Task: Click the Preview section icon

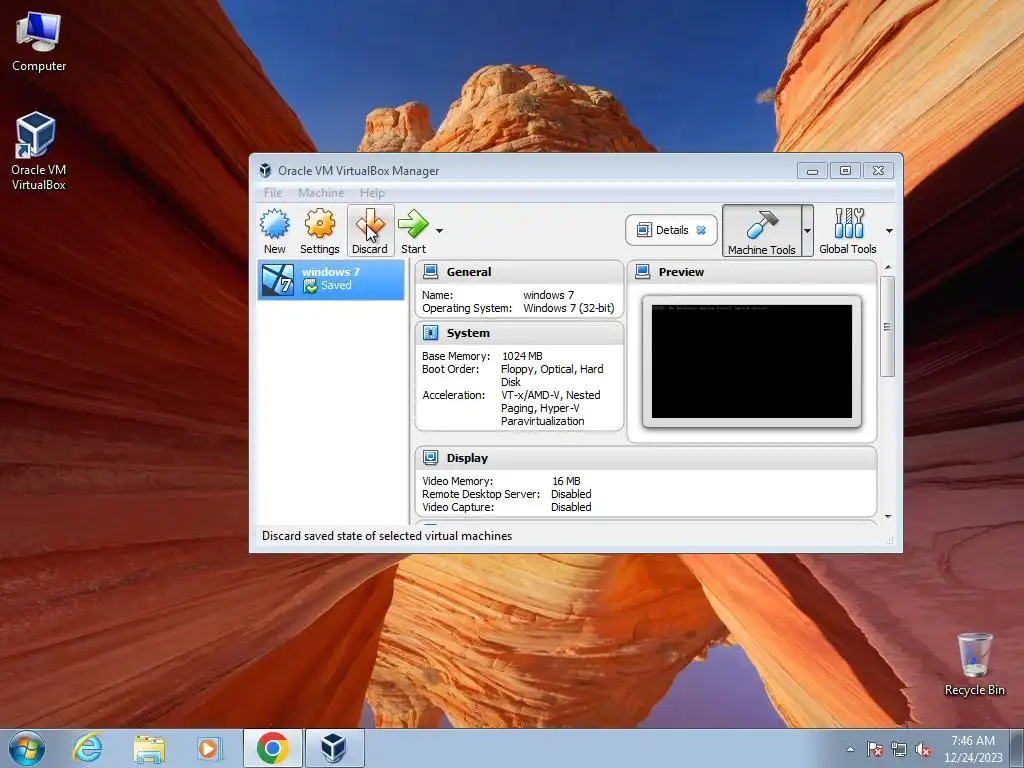Action: [x=643, y=272]
